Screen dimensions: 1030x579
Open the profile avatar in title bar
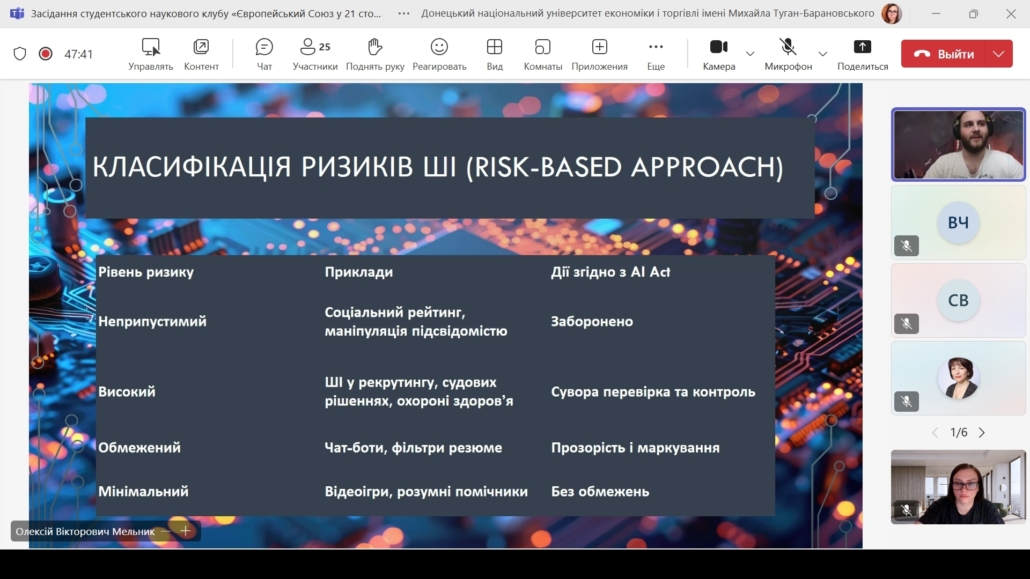coord(891,13)
